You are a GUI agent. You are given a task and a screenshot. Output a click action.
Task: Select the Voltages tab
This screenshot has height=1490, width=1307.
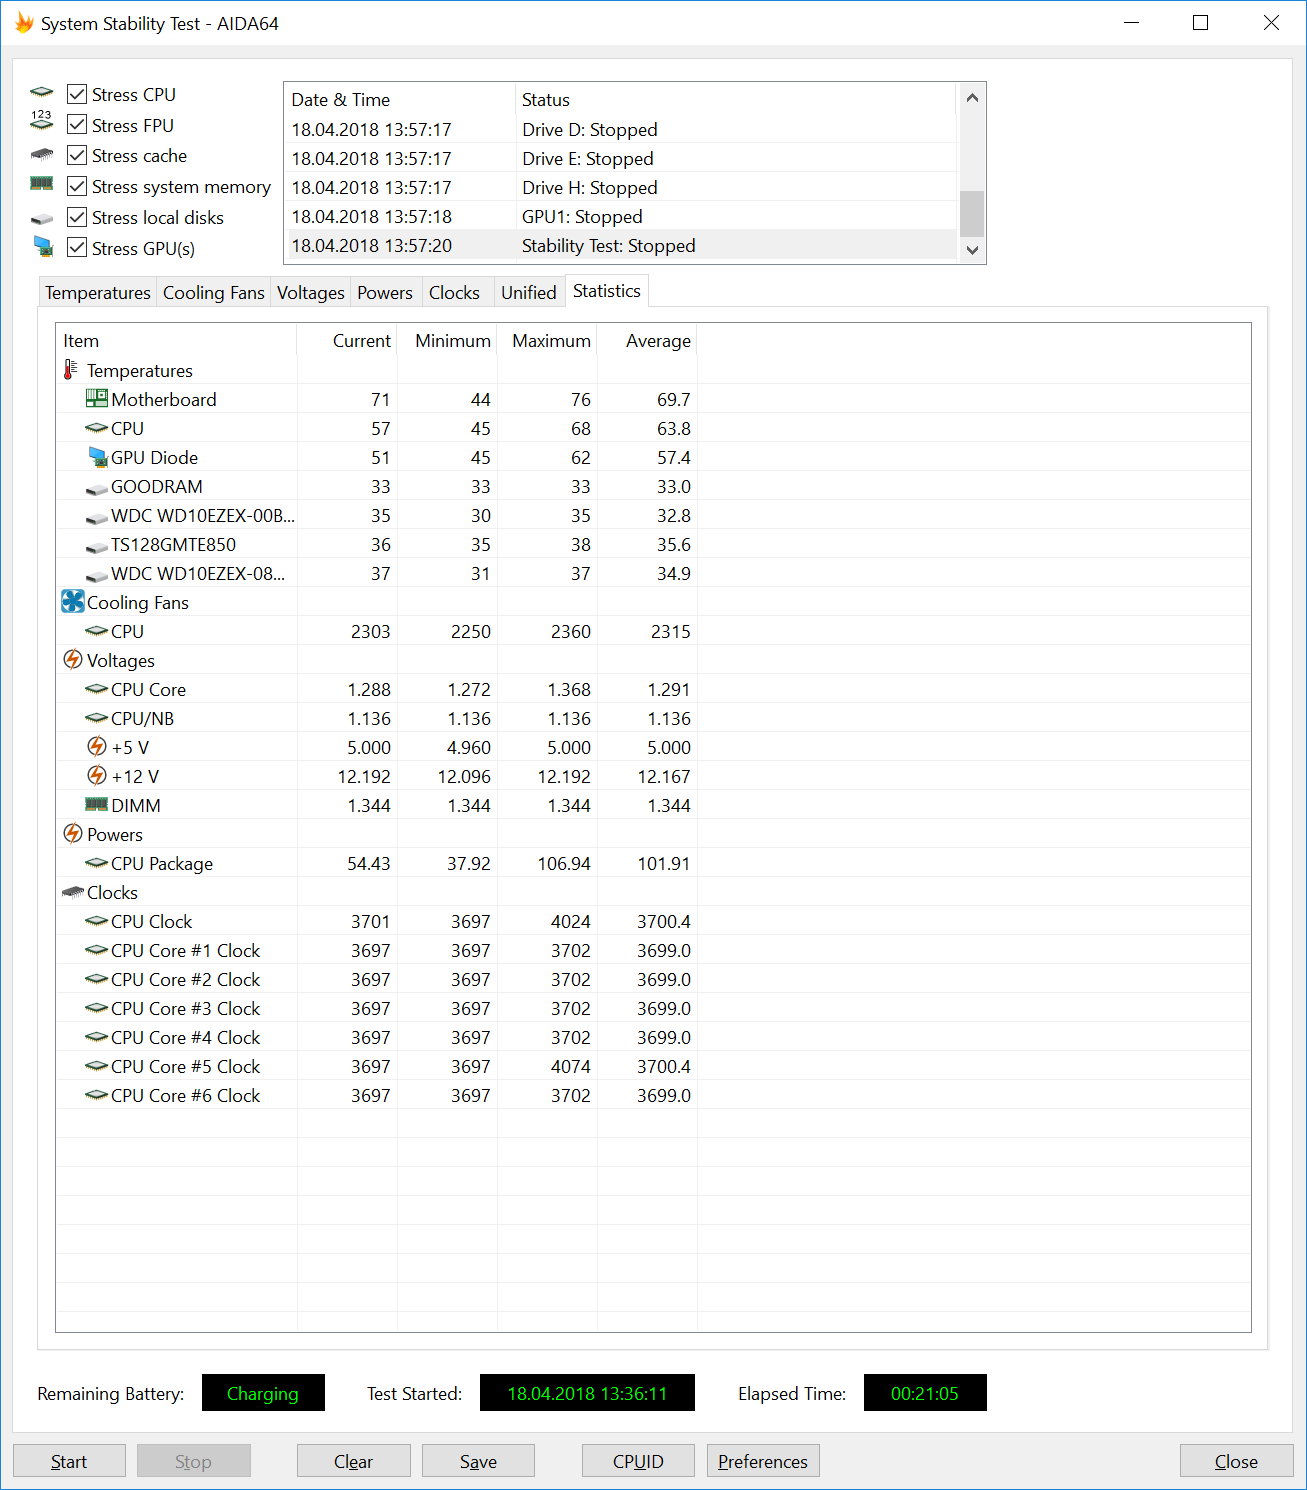(310, 292)
